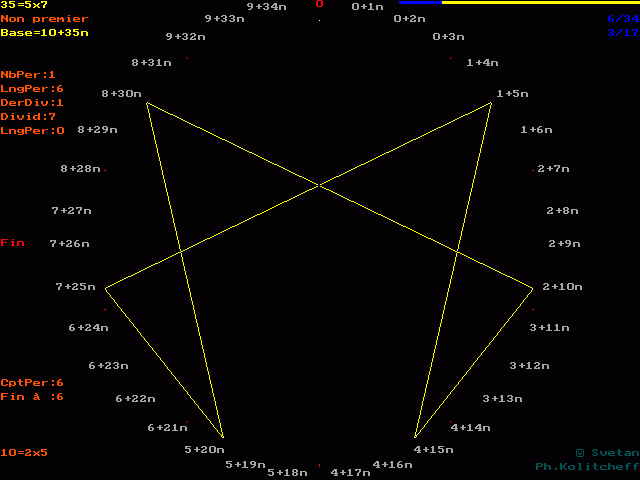The height and width of the screenshot is (480, 640).
Task: Click the blue segment of progress bar
Action: (420, 3)
